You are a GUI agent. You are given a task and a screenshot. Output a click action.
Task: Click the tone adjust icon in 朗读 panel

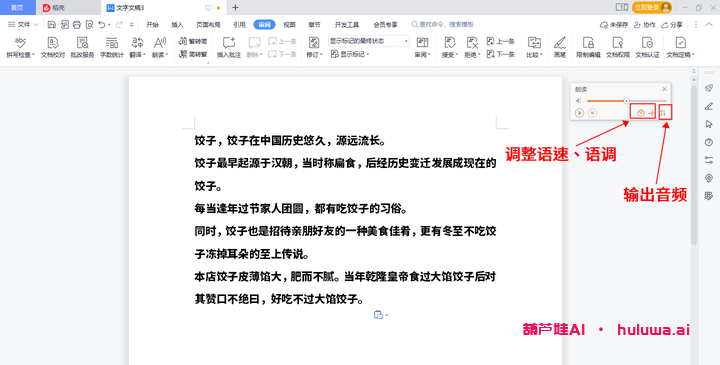click(x=651, y=112)
